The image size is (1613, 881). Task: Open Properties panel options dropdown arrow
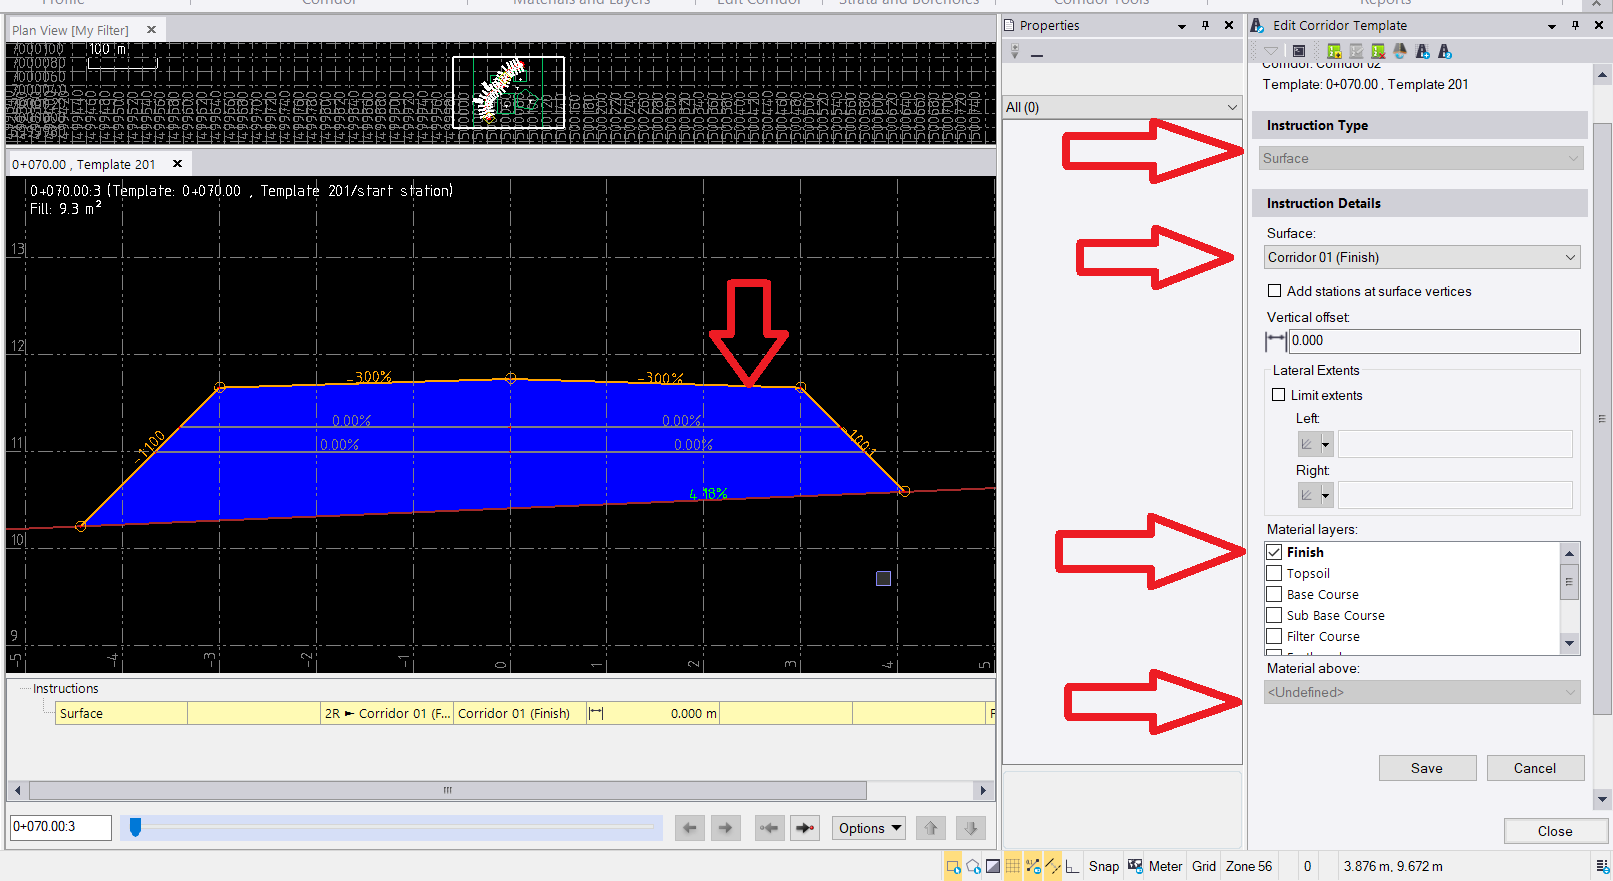click(1182, 26)
